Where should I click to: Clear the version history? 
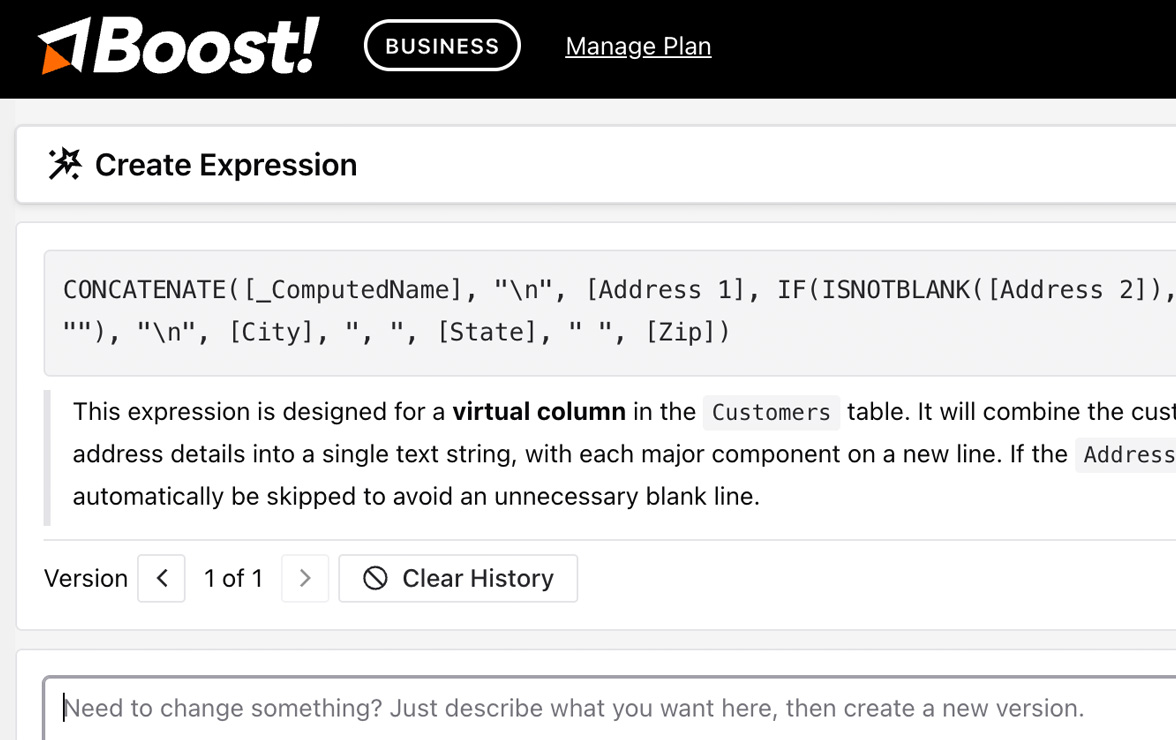458,578
